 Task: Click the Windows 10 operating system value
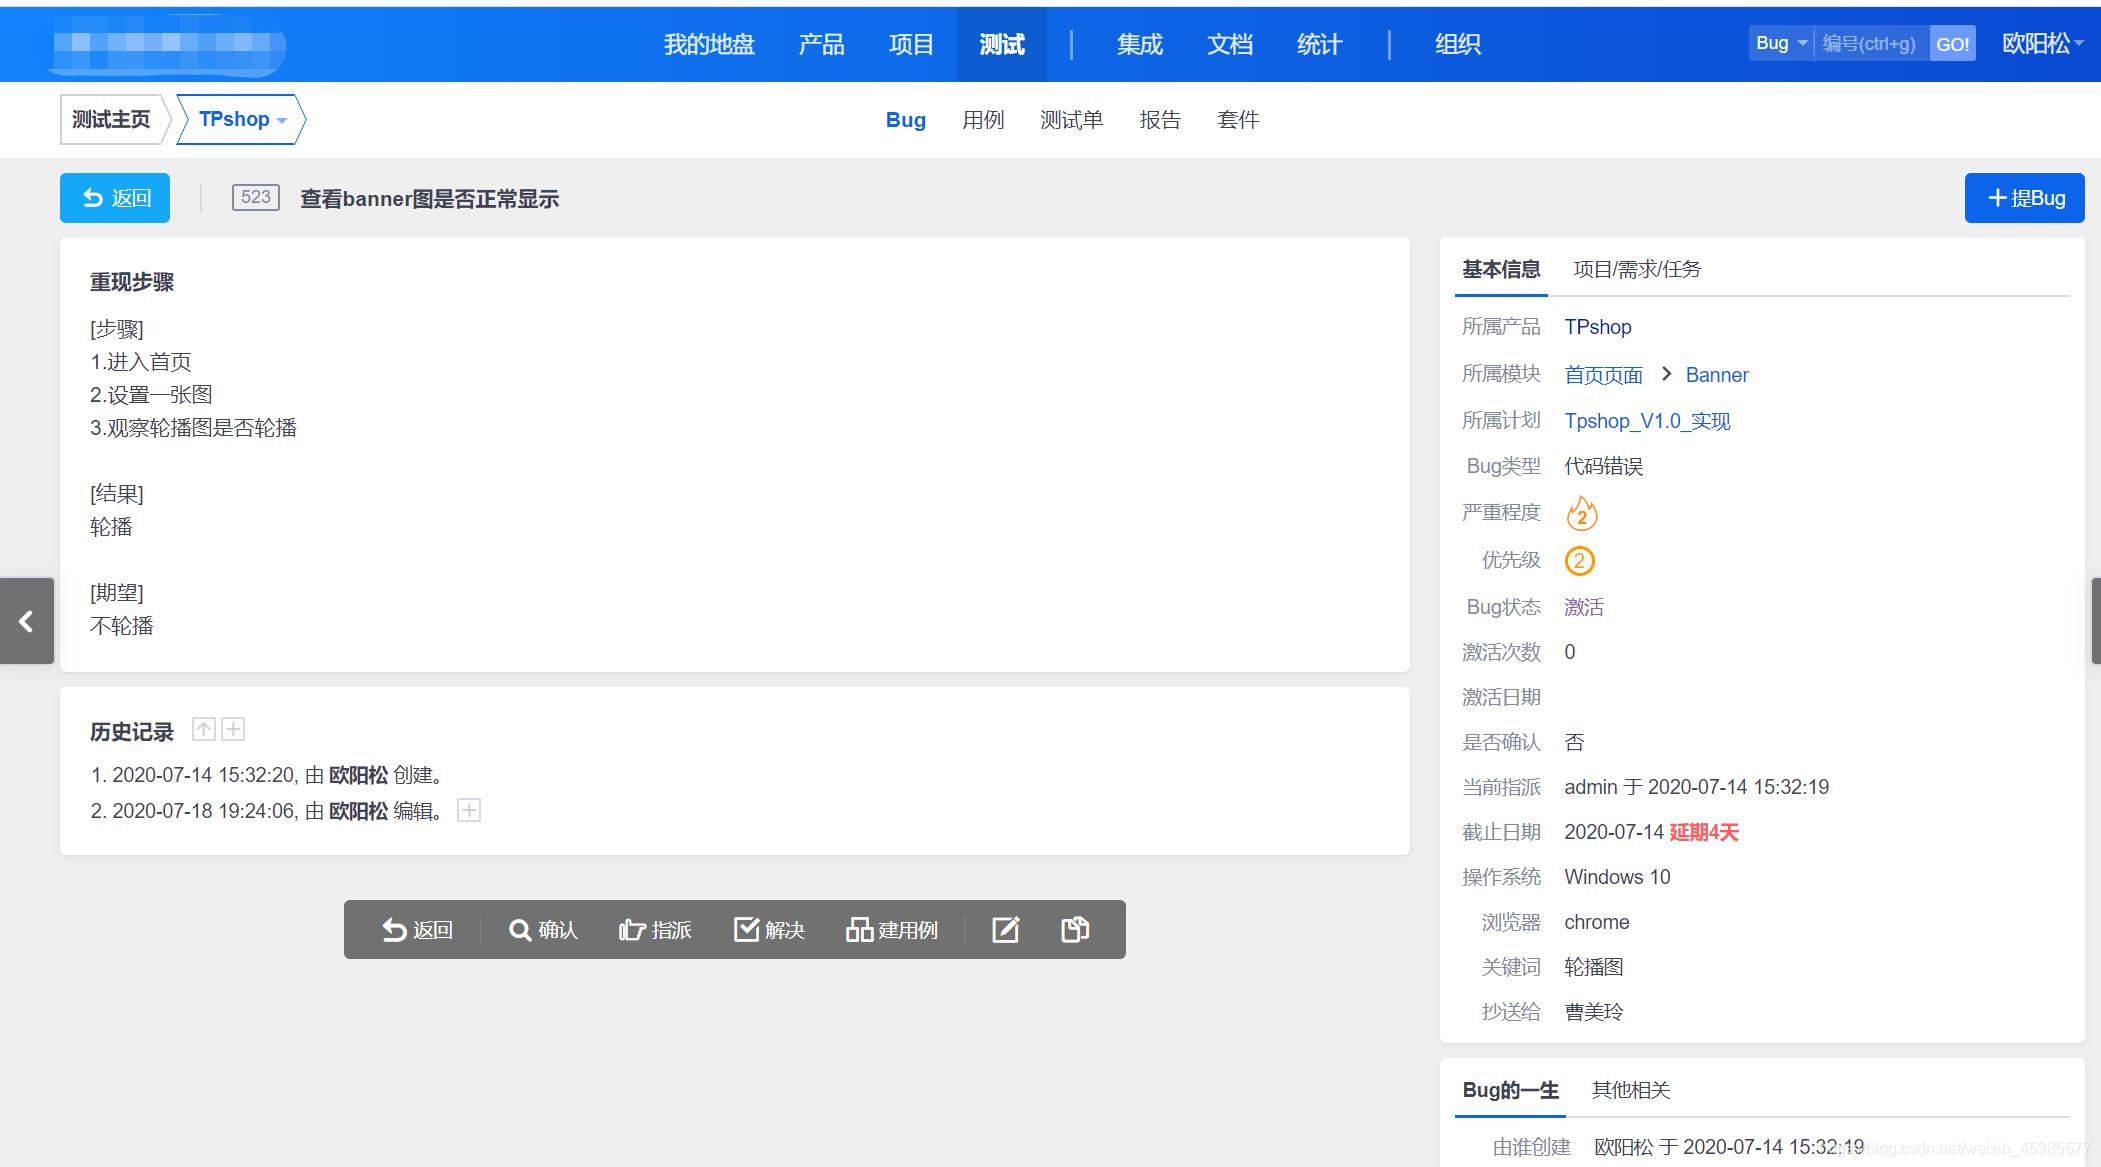[1617, 877]
